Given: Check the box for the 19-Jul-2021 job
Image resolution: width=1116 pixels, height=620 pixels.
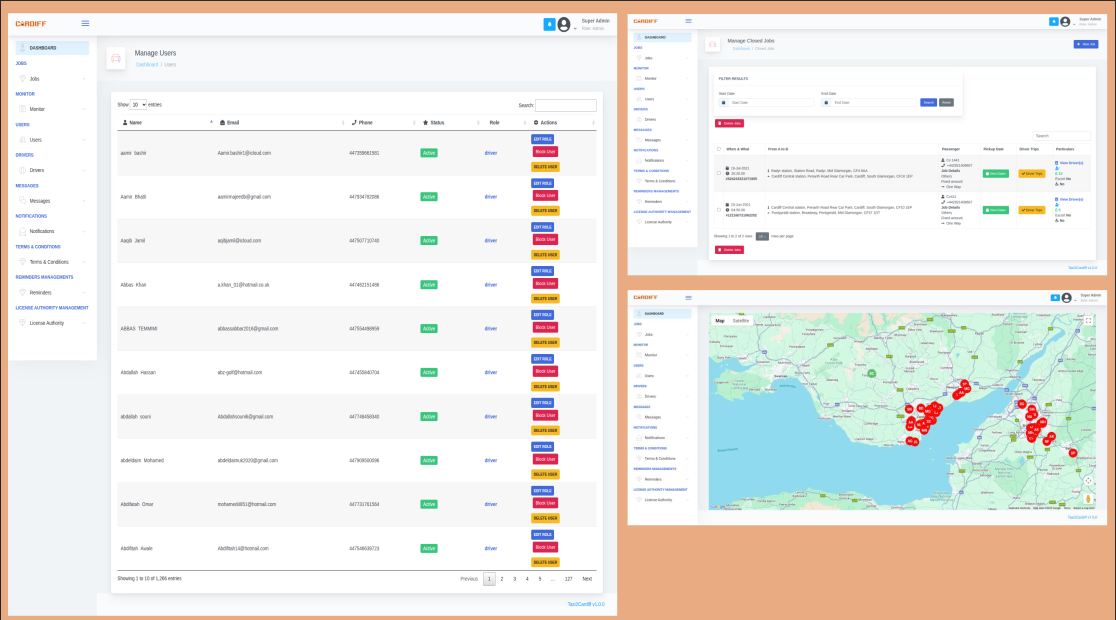Looking at the screenshot, I should 719,172.
